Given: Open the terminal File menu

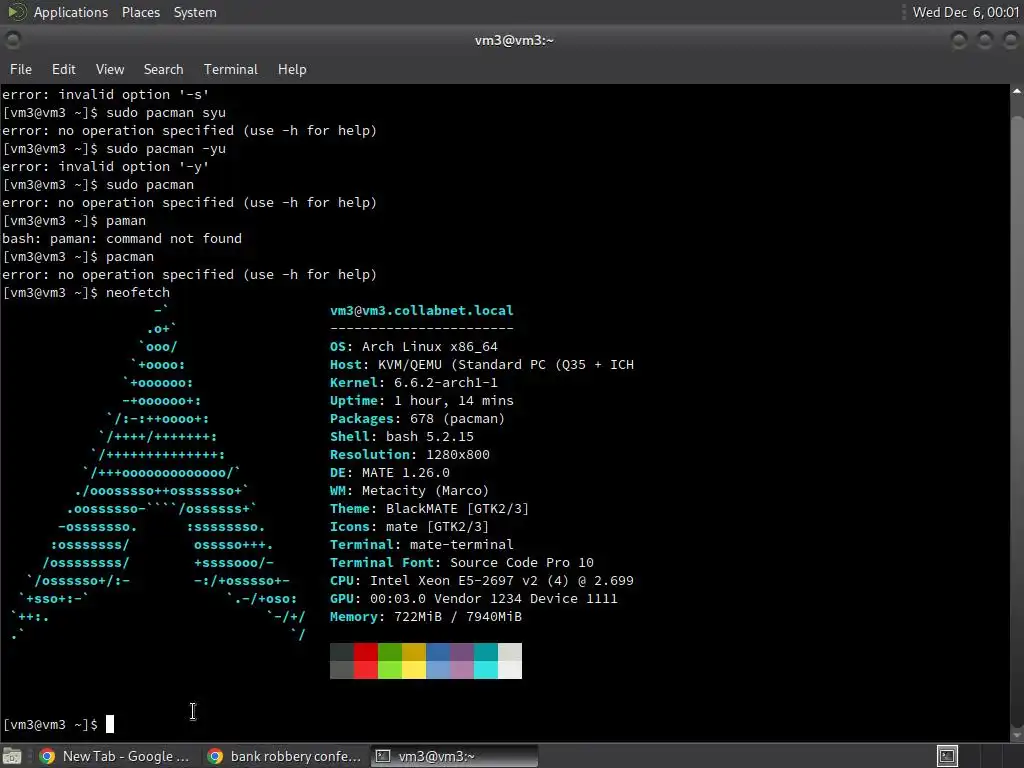Looking at the screenshot, I should (x=20, y=69).
